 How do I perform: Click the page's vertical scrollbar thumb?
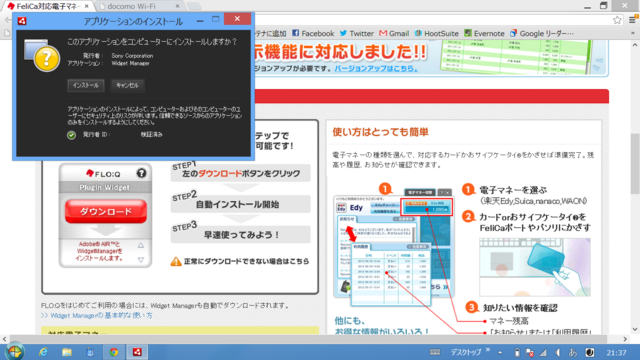(x=635, y=164)
